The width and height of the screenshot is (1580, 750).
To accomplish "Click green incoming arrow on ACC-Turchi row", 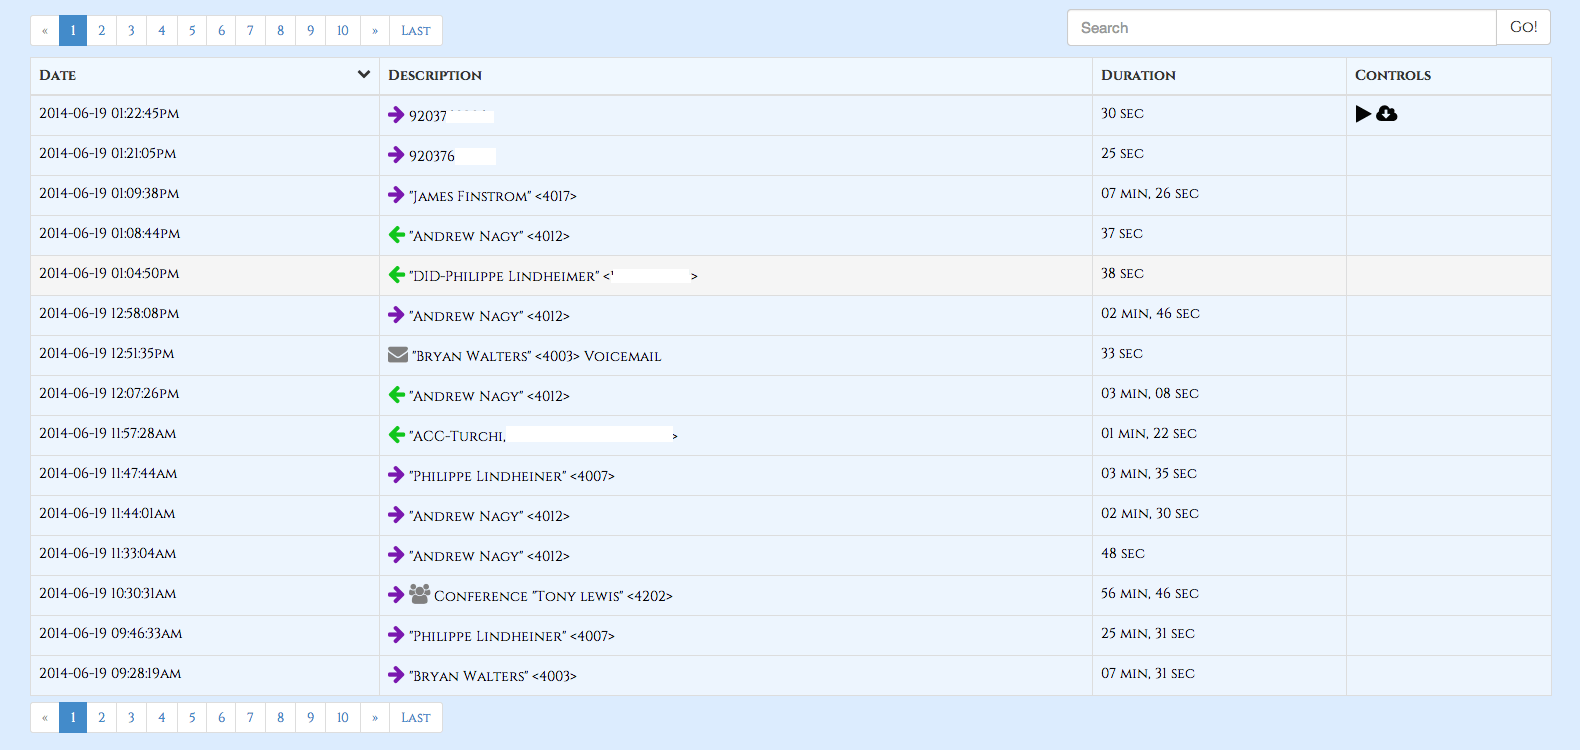I will pyautogui.click(x=396, y=435).
